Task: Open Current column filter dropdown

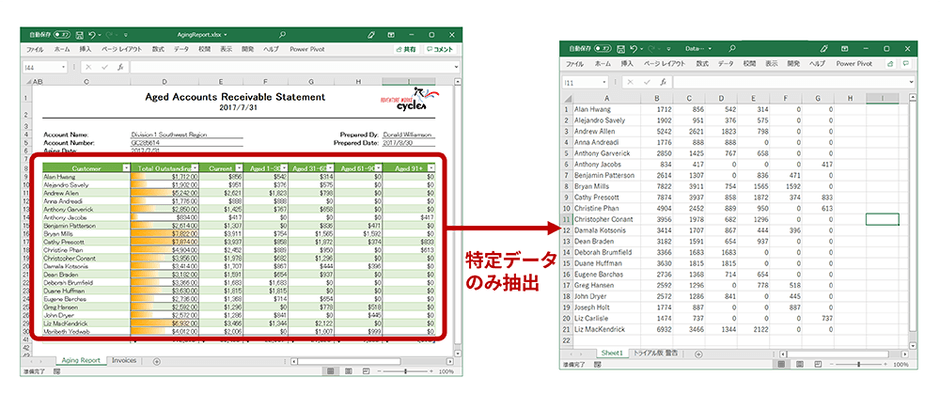Action: pyautogui.click(x=239, y=168)
